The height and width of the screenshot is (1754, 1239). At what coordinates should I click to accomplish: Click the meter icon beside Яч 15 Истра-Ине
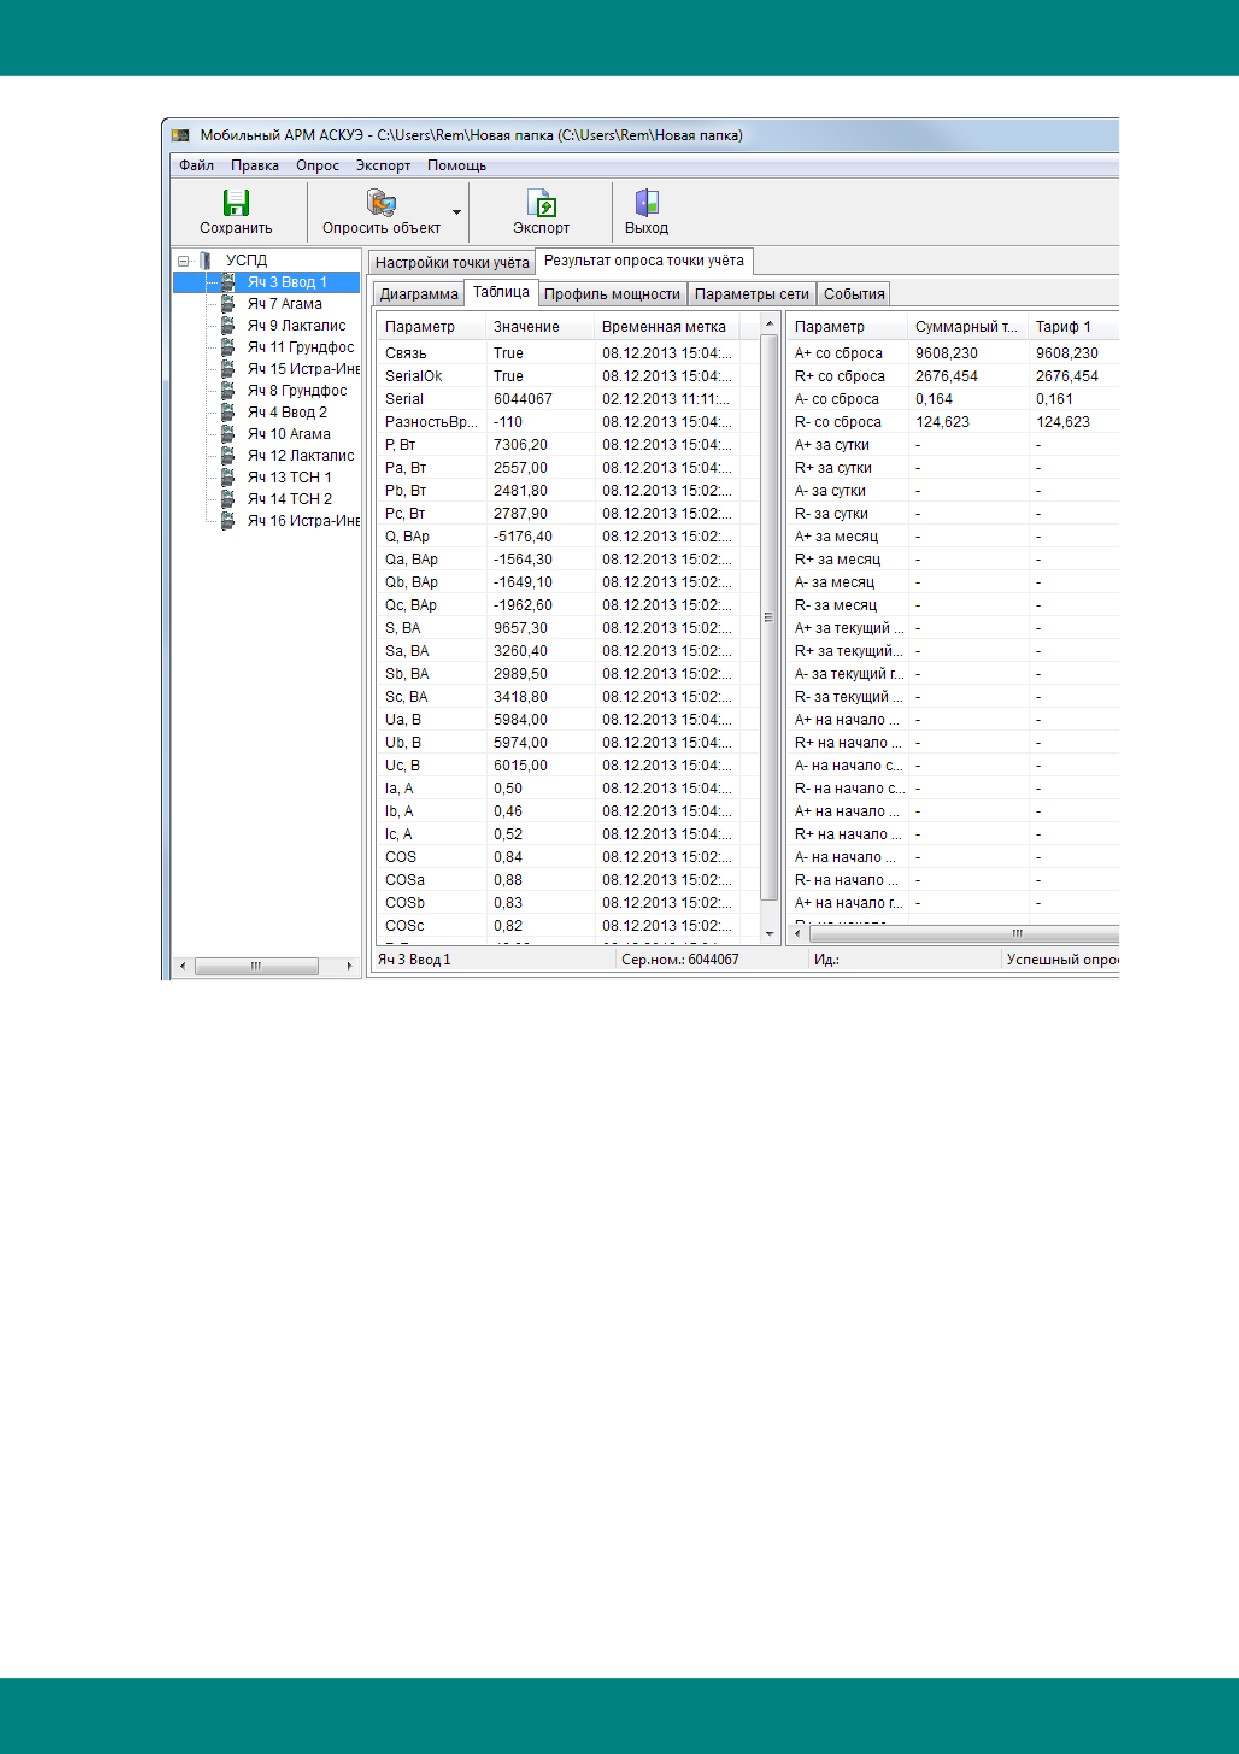228,369
